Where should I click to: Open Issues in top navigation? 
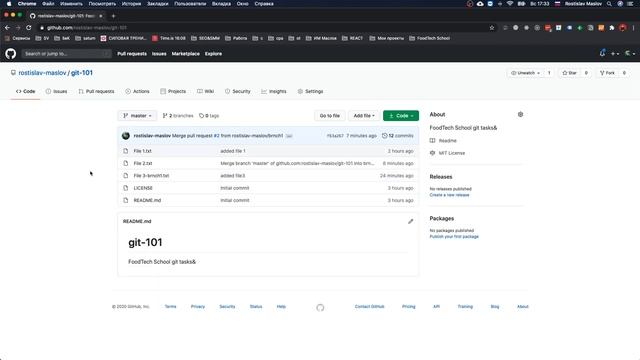[x=159, y=54]
